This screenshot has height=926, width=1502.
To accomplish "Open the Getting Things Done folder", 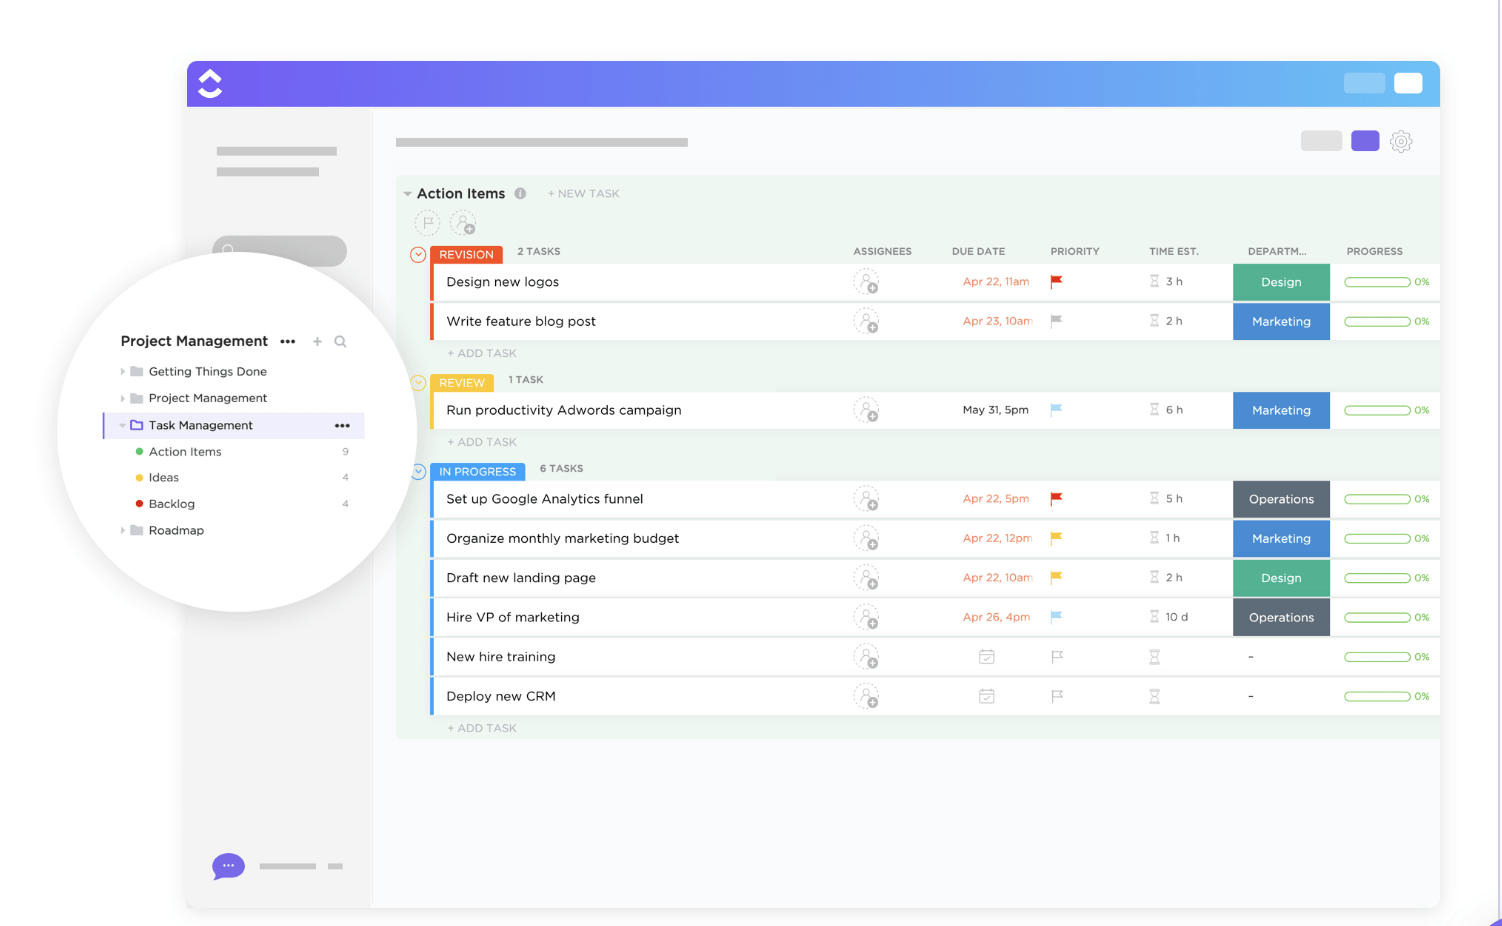I will [208, 372].
